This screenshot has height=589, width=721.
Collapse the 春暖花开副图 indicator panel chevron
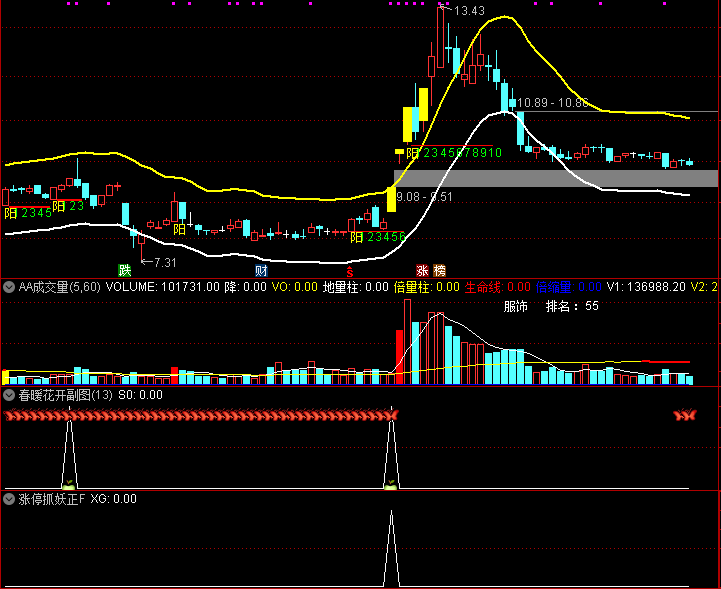tap(9, 395)
